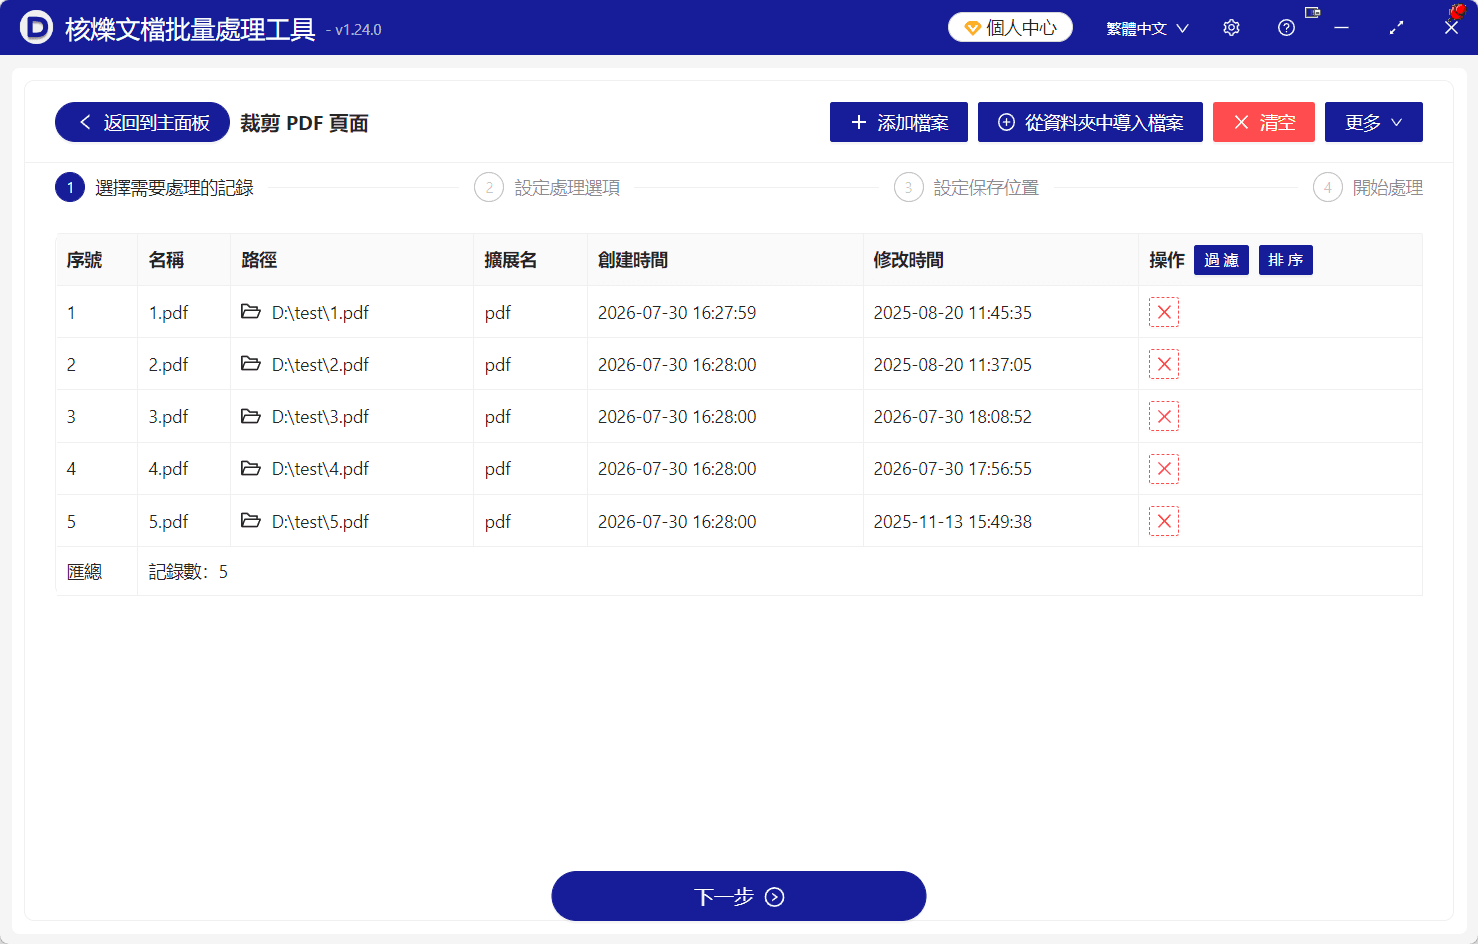This screenshot has width=1478, height=944.
Task: Click version label v1.24.0
Action: [x=358, y=30]
